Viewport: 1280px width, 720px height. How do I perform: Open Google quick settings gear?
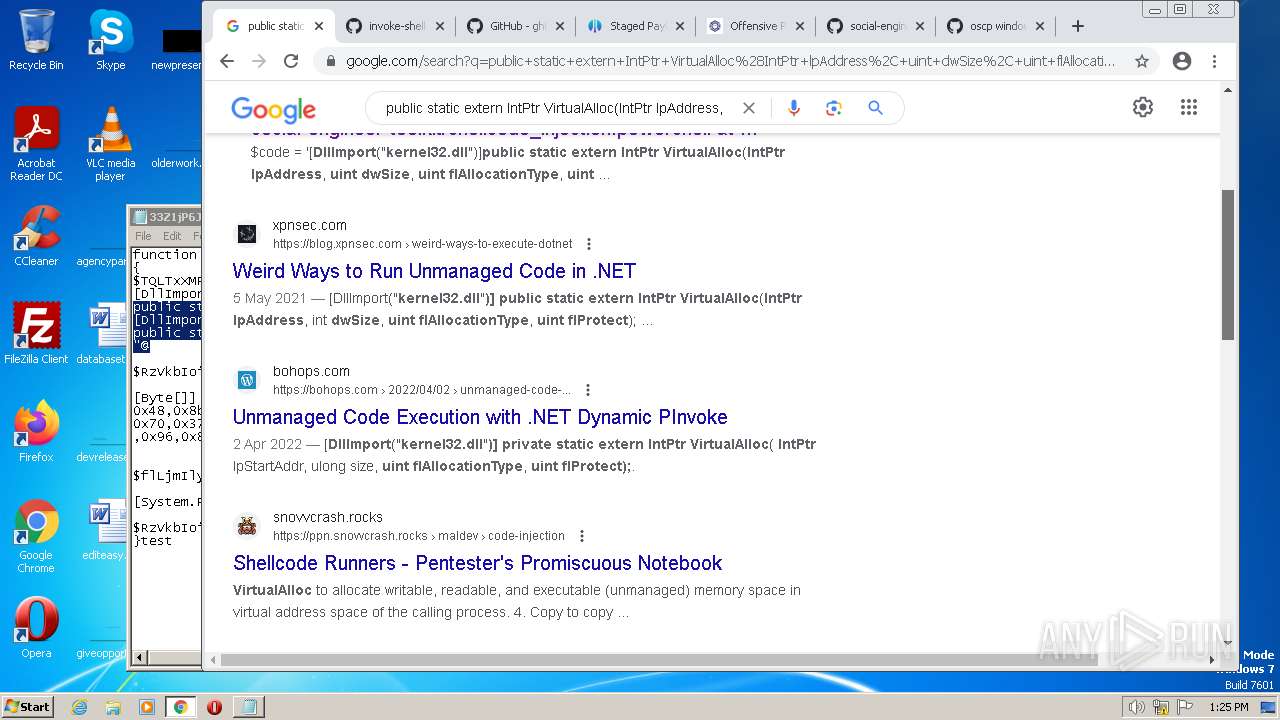pos(1143,107)
